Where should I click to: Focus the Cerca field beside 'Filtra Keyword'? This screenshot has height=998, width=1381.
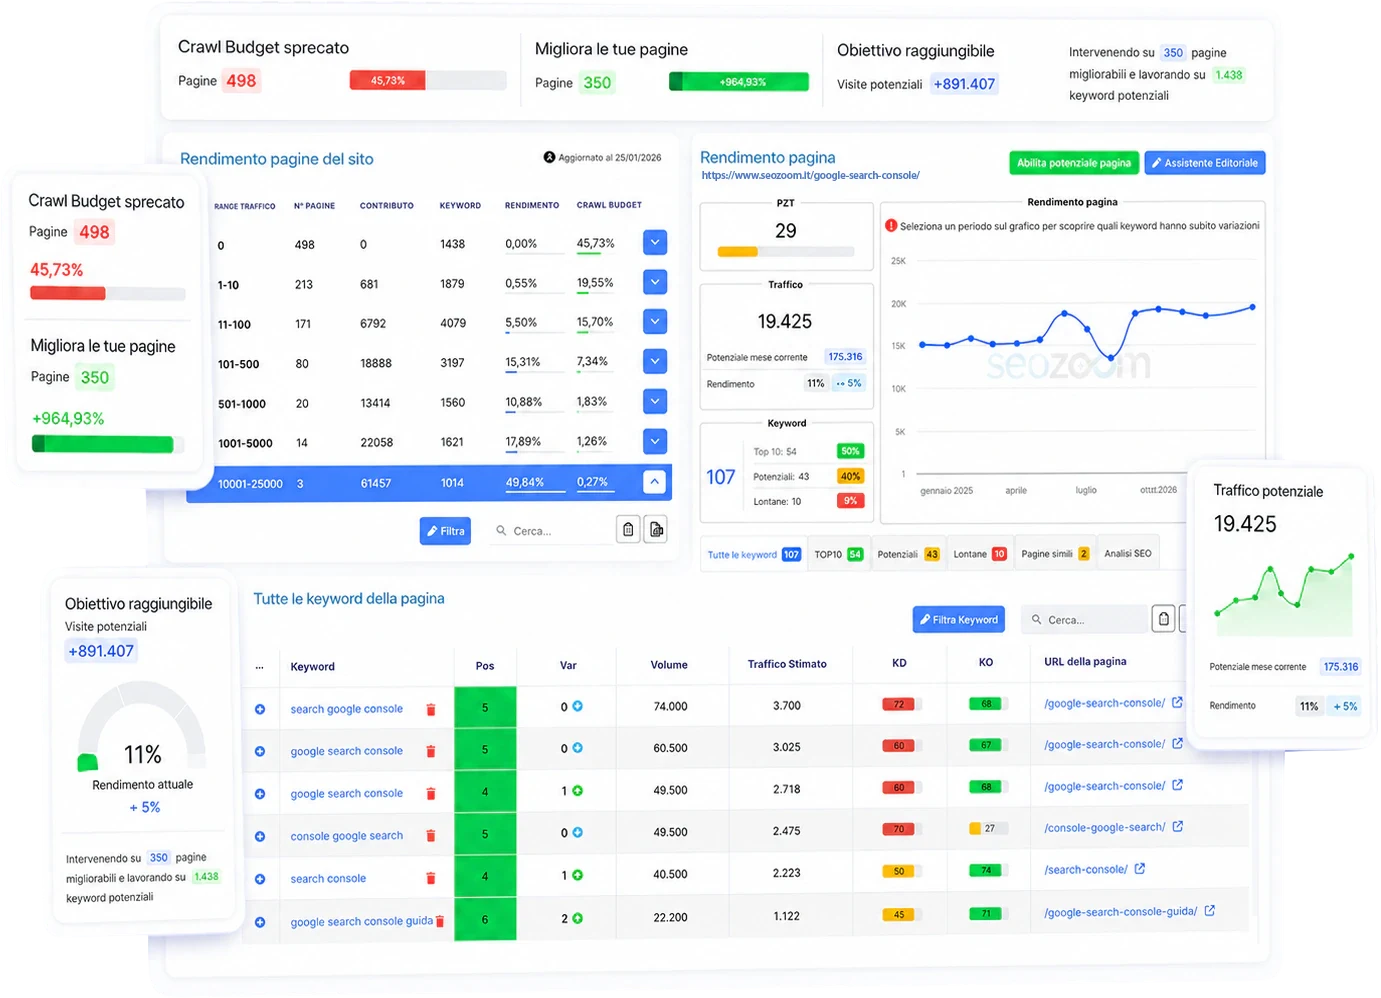pos(1085,620)
